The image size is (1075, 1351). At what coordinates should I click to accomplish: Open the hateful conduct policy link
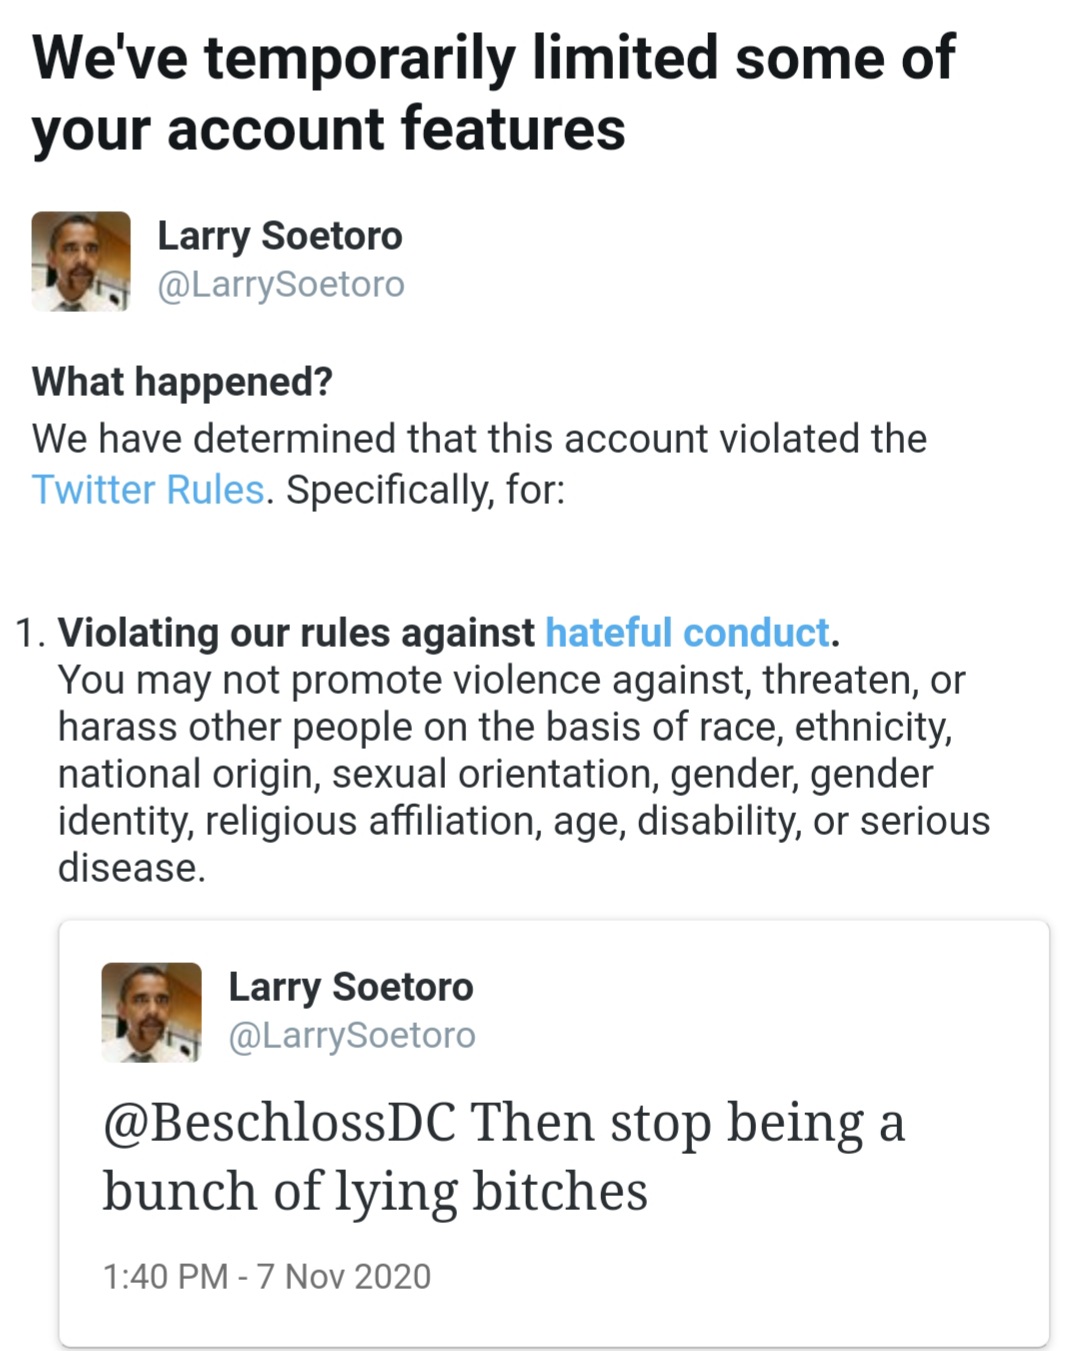(x=687, y=633)
